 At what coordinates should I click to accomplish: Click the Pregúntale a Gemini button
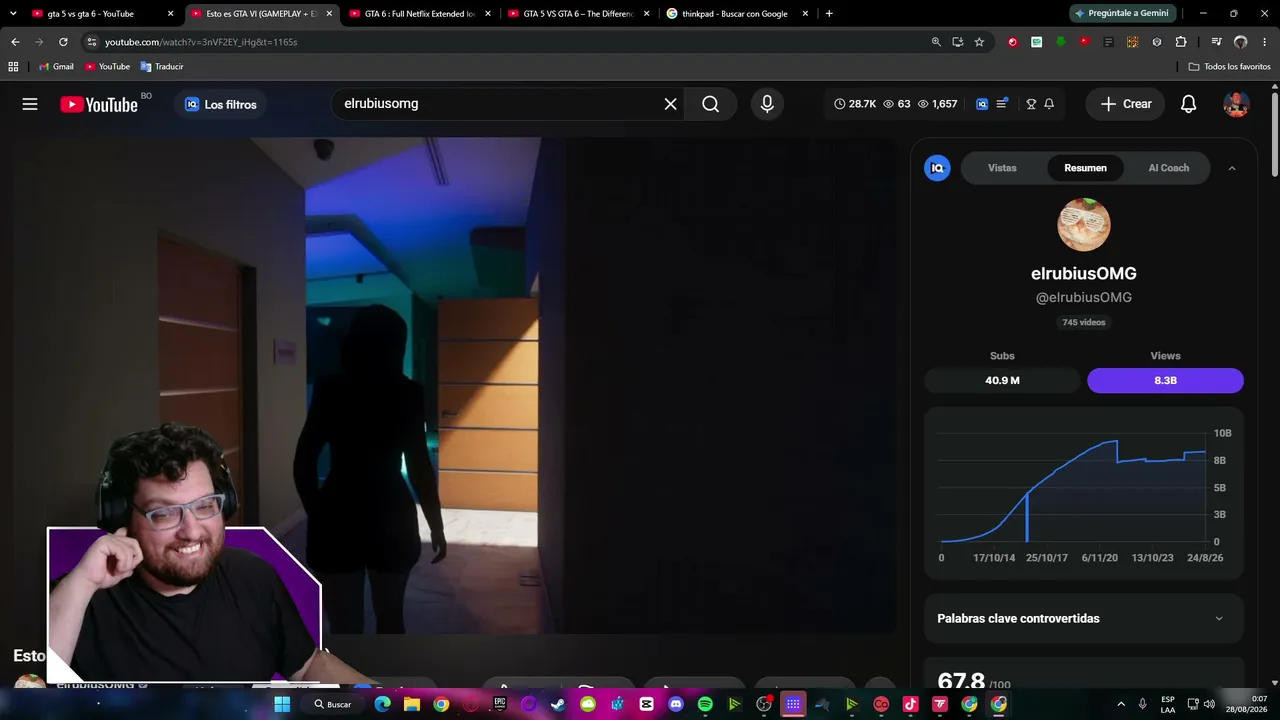1122,14
